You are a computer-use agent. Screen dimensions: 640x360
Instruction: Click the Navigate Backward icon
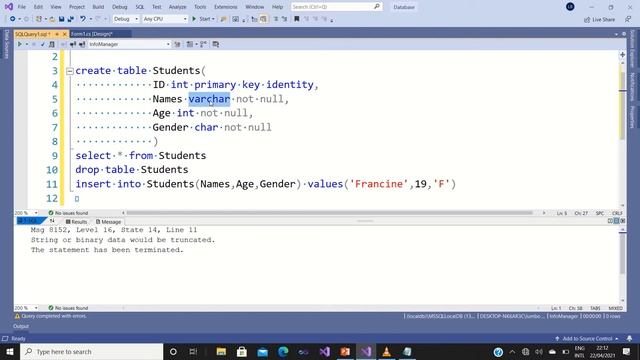[12, 19]
